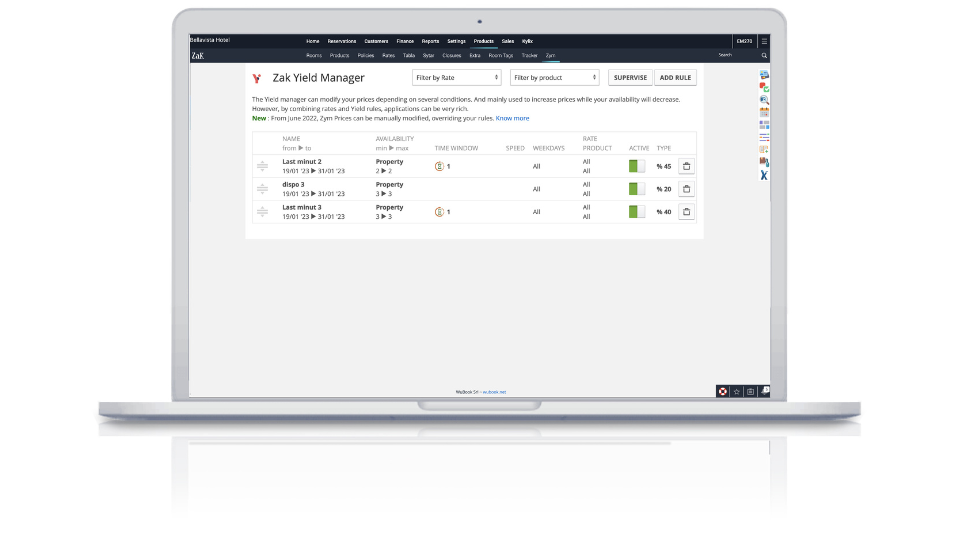The width and height of the screenshot is (960, 540).
Task: Open the wubook.net footer link
Action: click(495, 392)
